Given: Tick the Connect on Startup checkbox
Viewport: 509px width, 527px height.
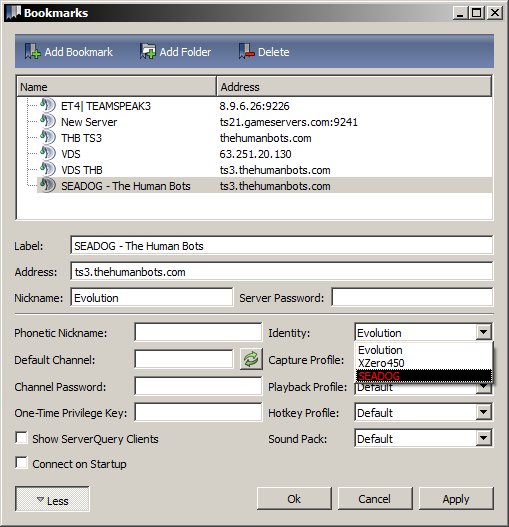Looking at the screenshot, I should [22, 463].
